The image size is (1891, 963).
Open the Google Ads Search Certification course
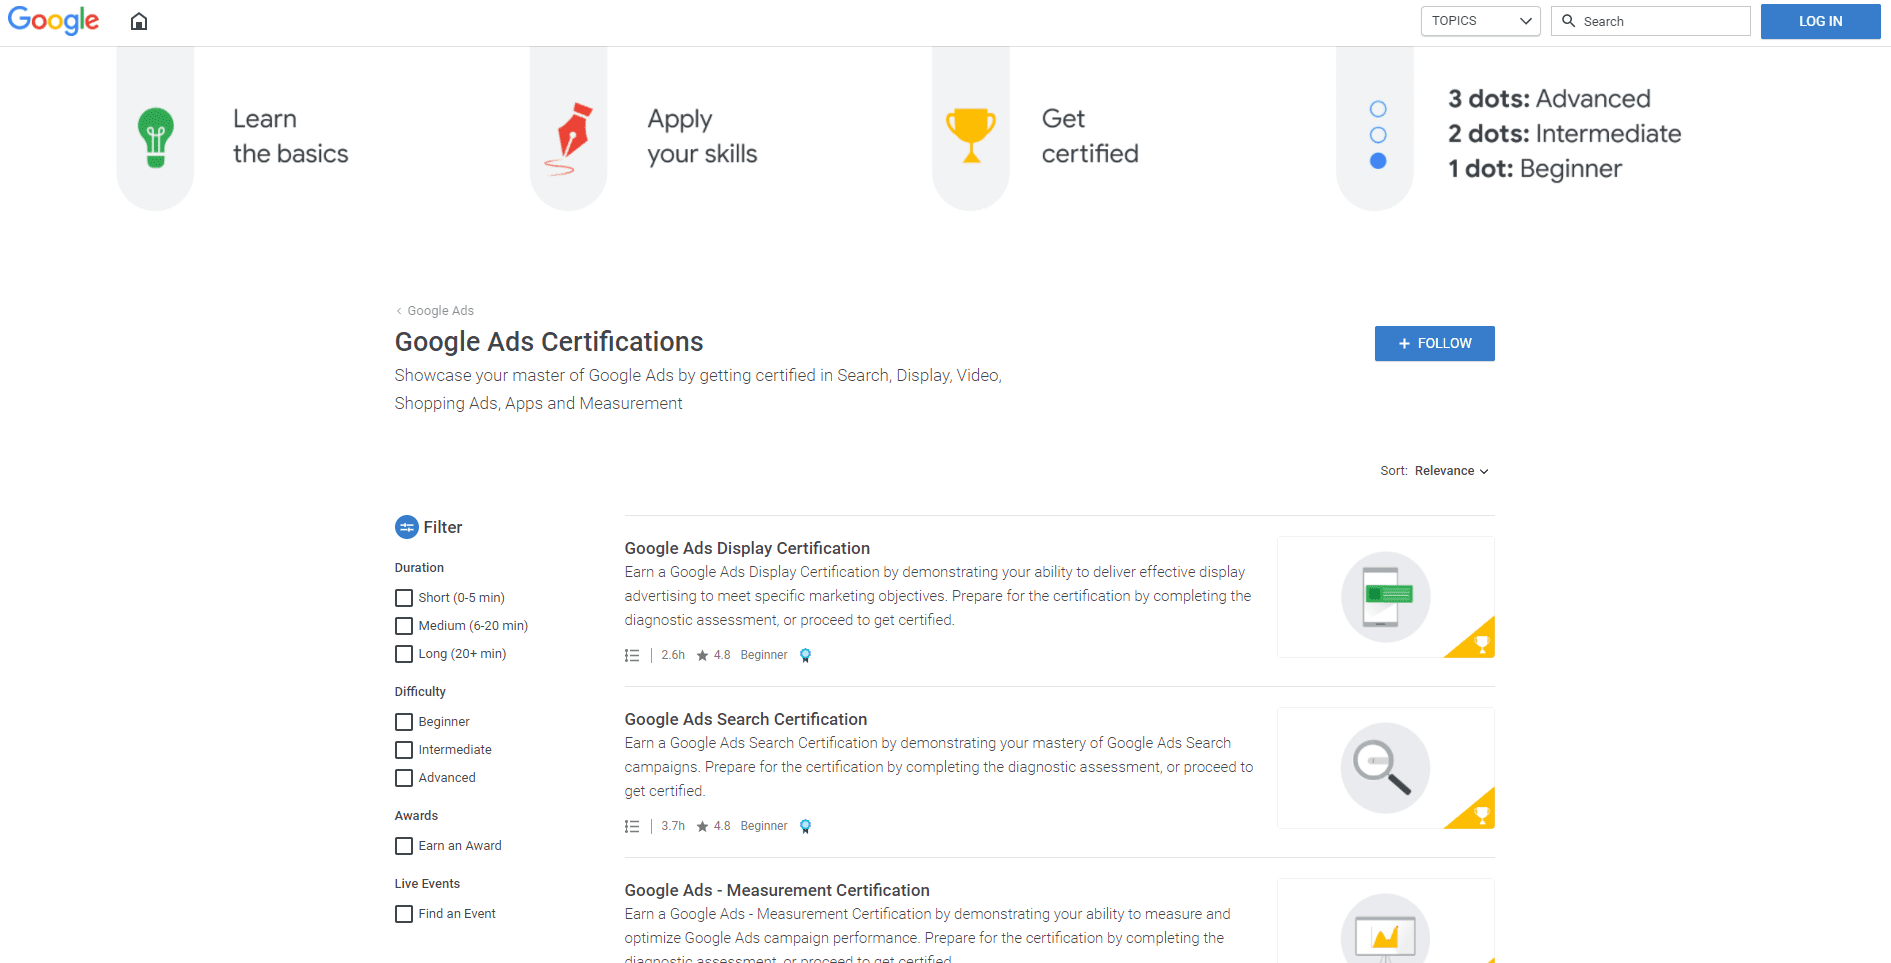(745, 719)
